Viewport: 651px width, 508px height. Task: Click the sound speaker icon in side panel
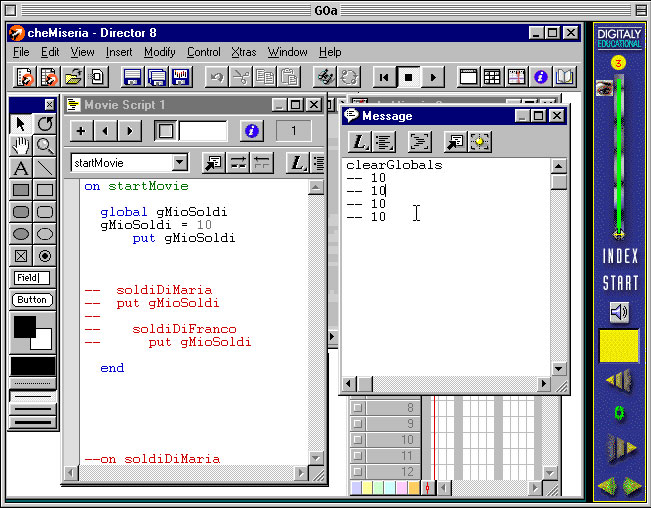point(619,312)
